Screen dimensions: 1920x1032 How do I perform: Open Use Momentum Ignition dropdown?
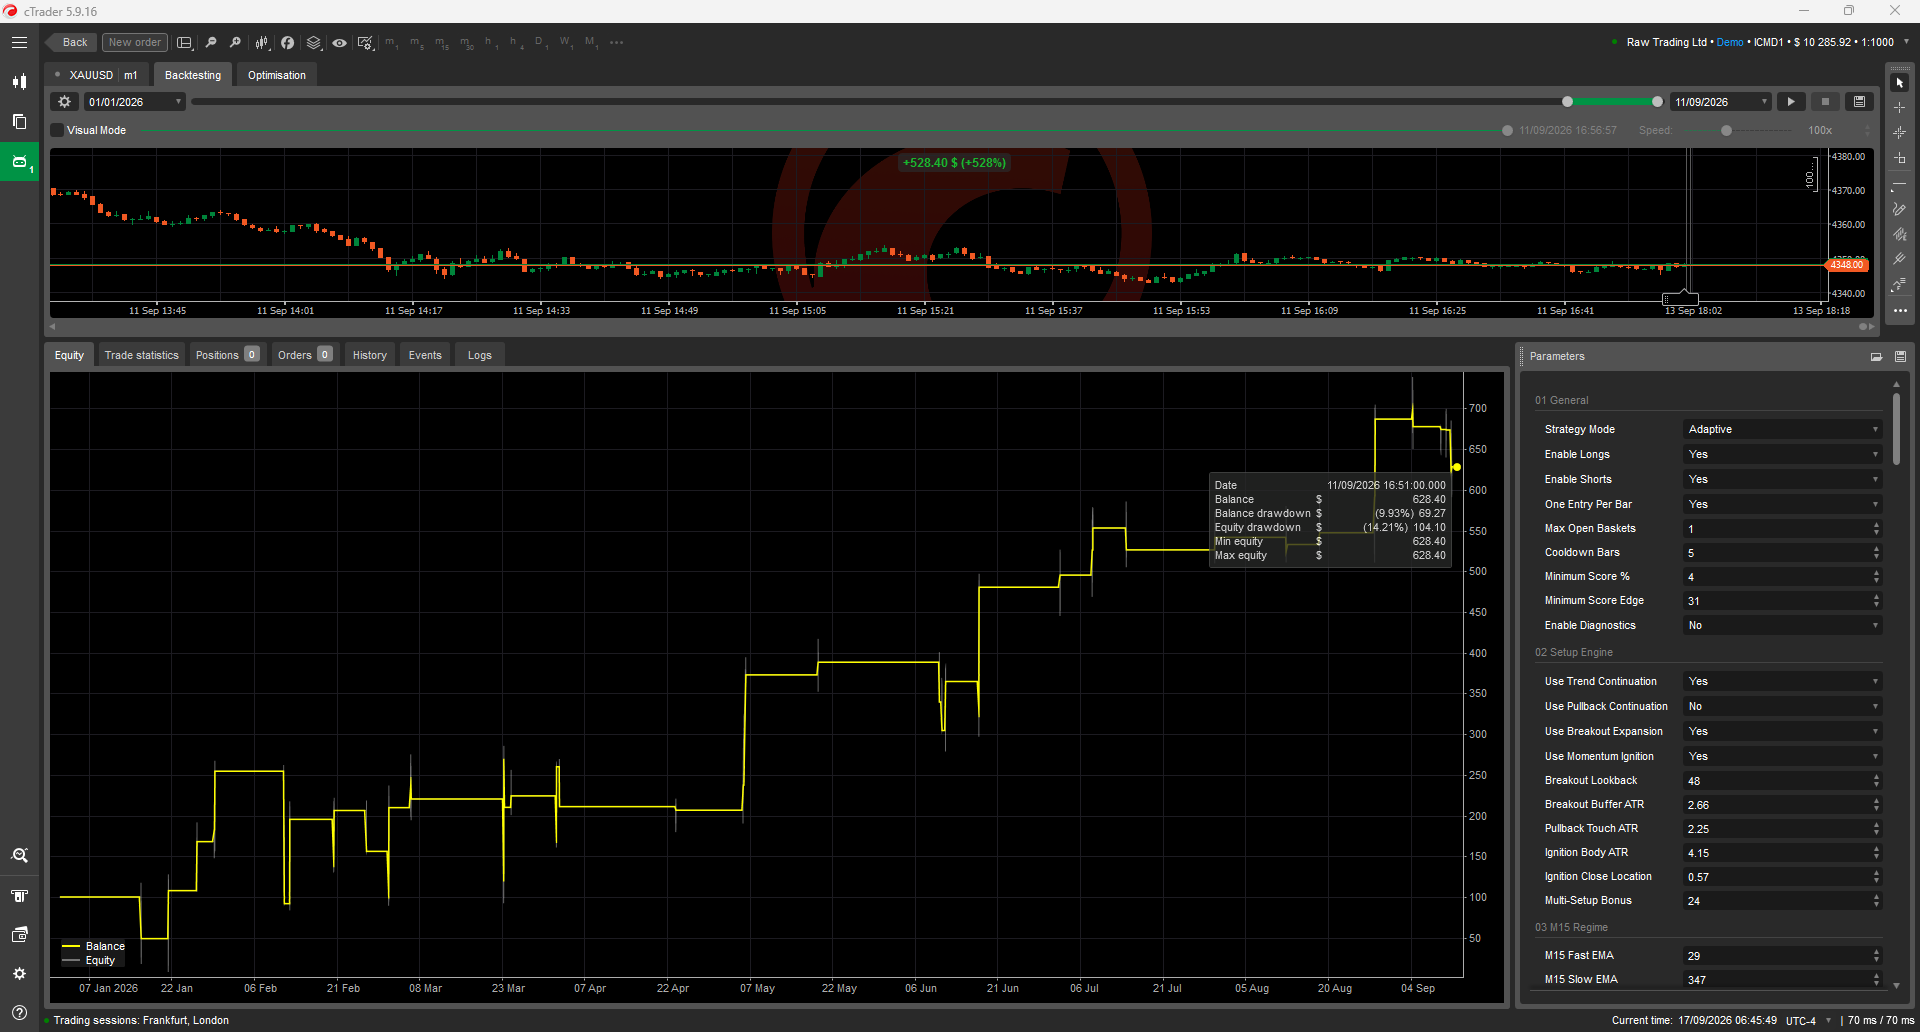(x=1782, y=757)
